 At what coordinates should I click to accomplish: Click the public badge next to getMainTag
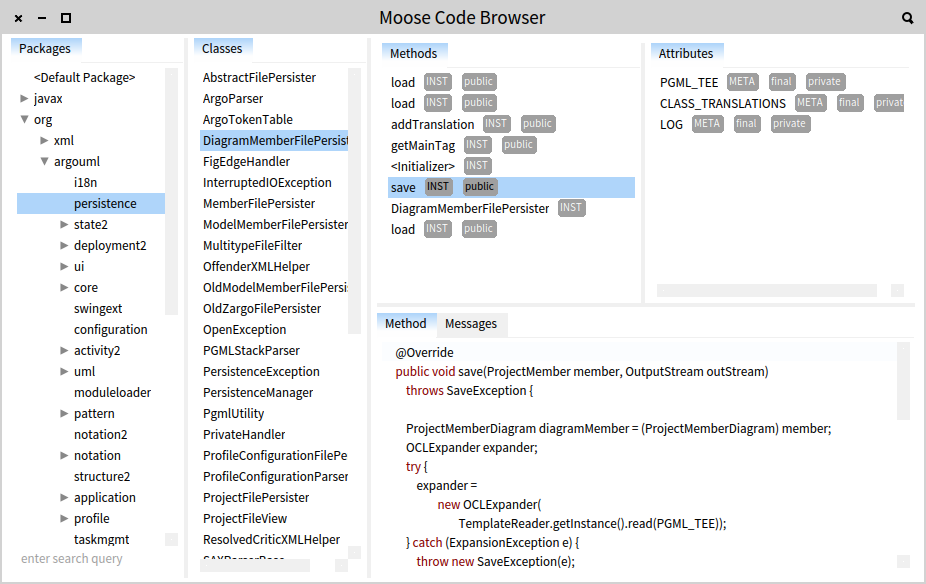click(x=518, y=145)
